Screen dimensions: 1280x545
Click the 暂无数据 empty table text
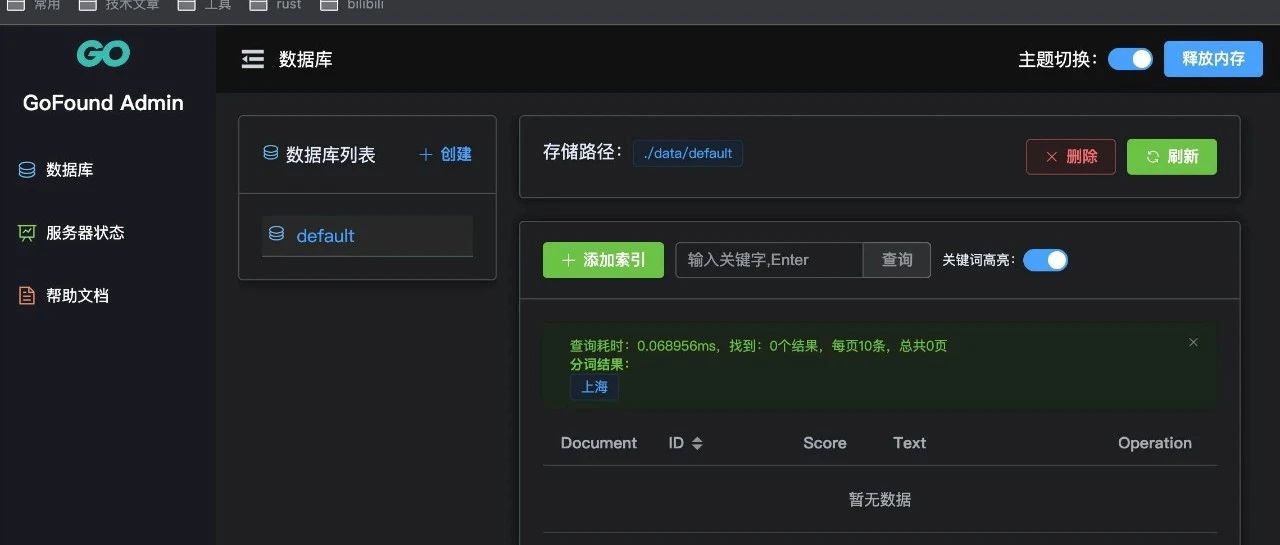point(880,499)
